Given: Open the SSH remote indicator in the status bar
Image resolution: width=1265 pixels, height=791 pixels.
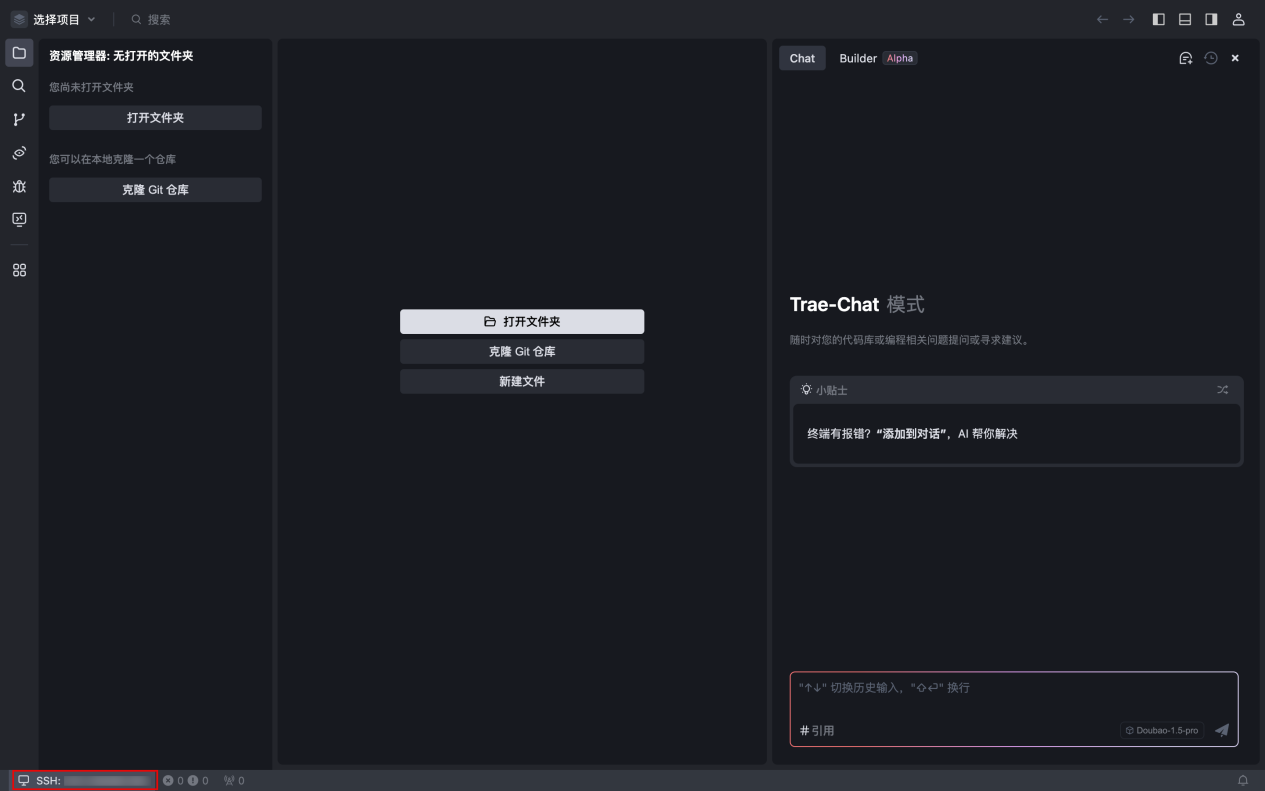Looking at the screenshot, I should (82, 780).
